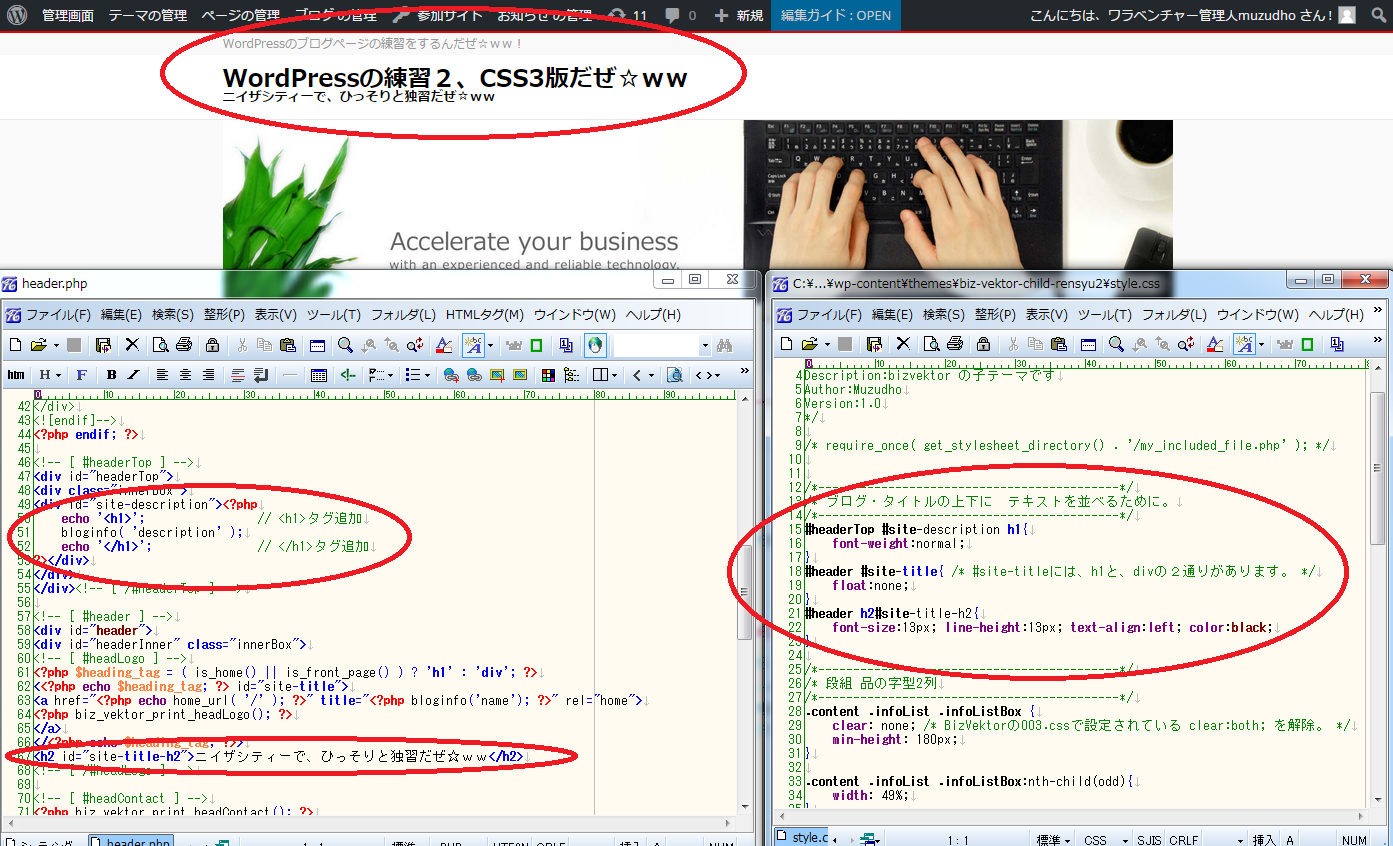Open print preview in style.css window

point(931,344)
